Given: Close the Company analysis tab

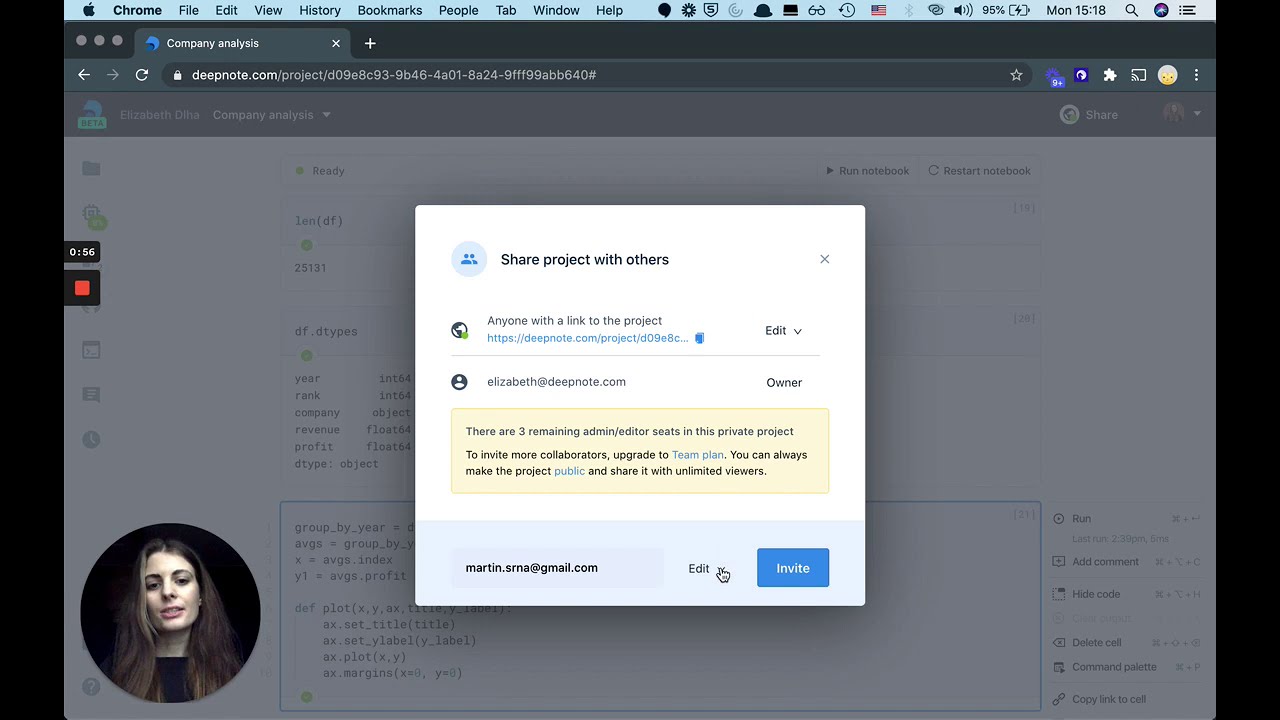Looking at the screenshot, I should 336,43.
